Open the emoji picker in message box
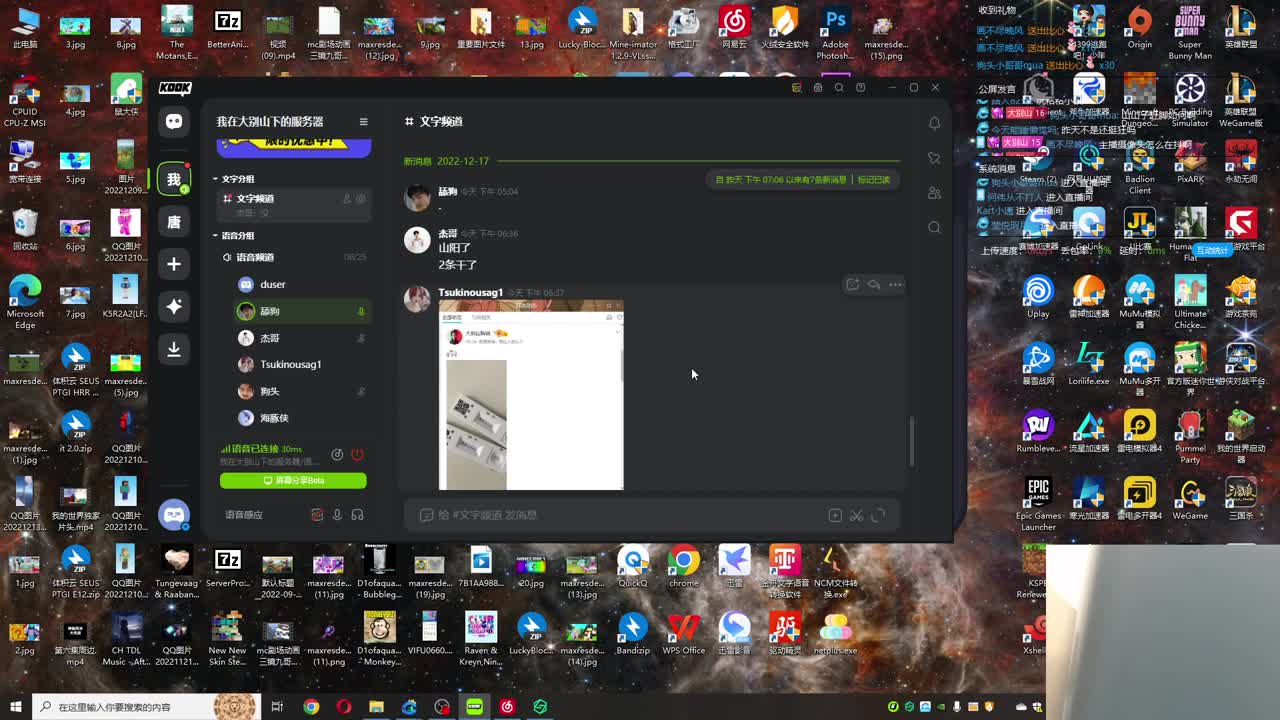 tap(426, 515)
